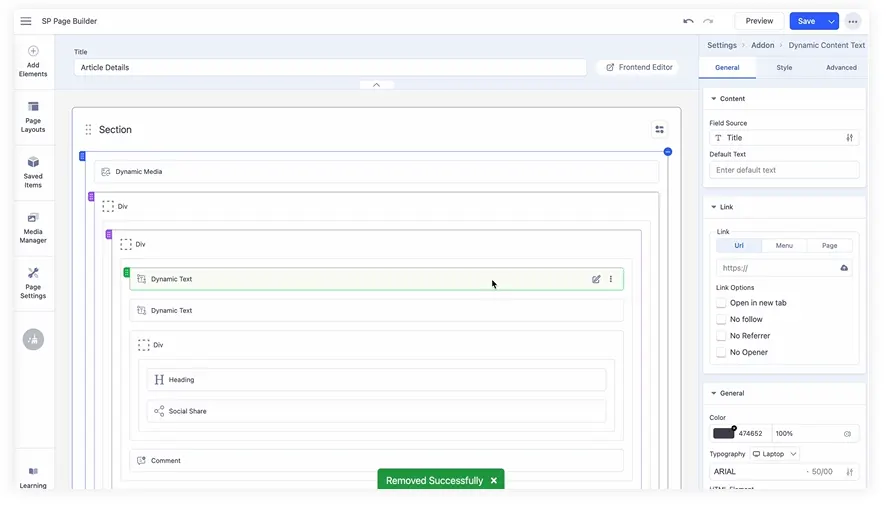Image resolution: width=890 pixels, height=512 pixels.
Task: Enable Open in new tab checkbox
Action: (x=721, y=303)
